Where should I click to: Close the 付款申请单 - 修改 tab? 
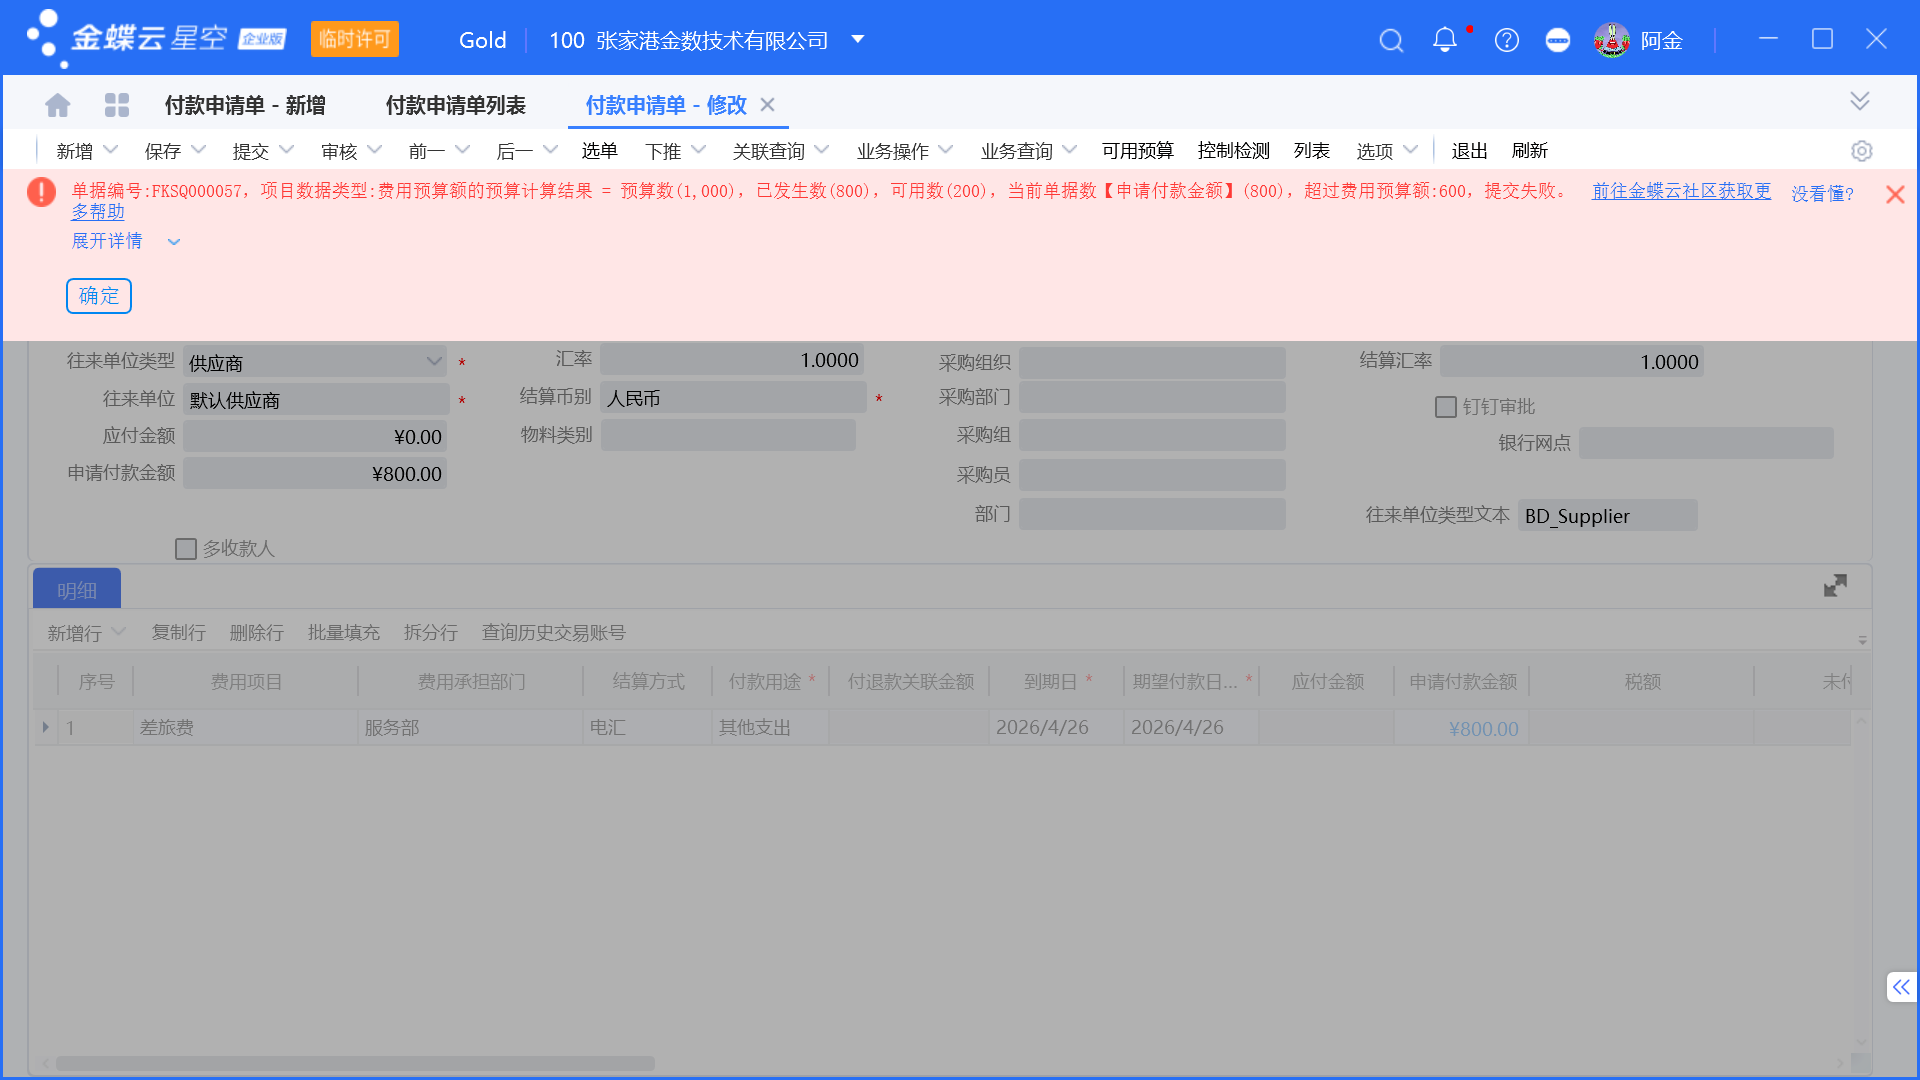tap(767, 105)
